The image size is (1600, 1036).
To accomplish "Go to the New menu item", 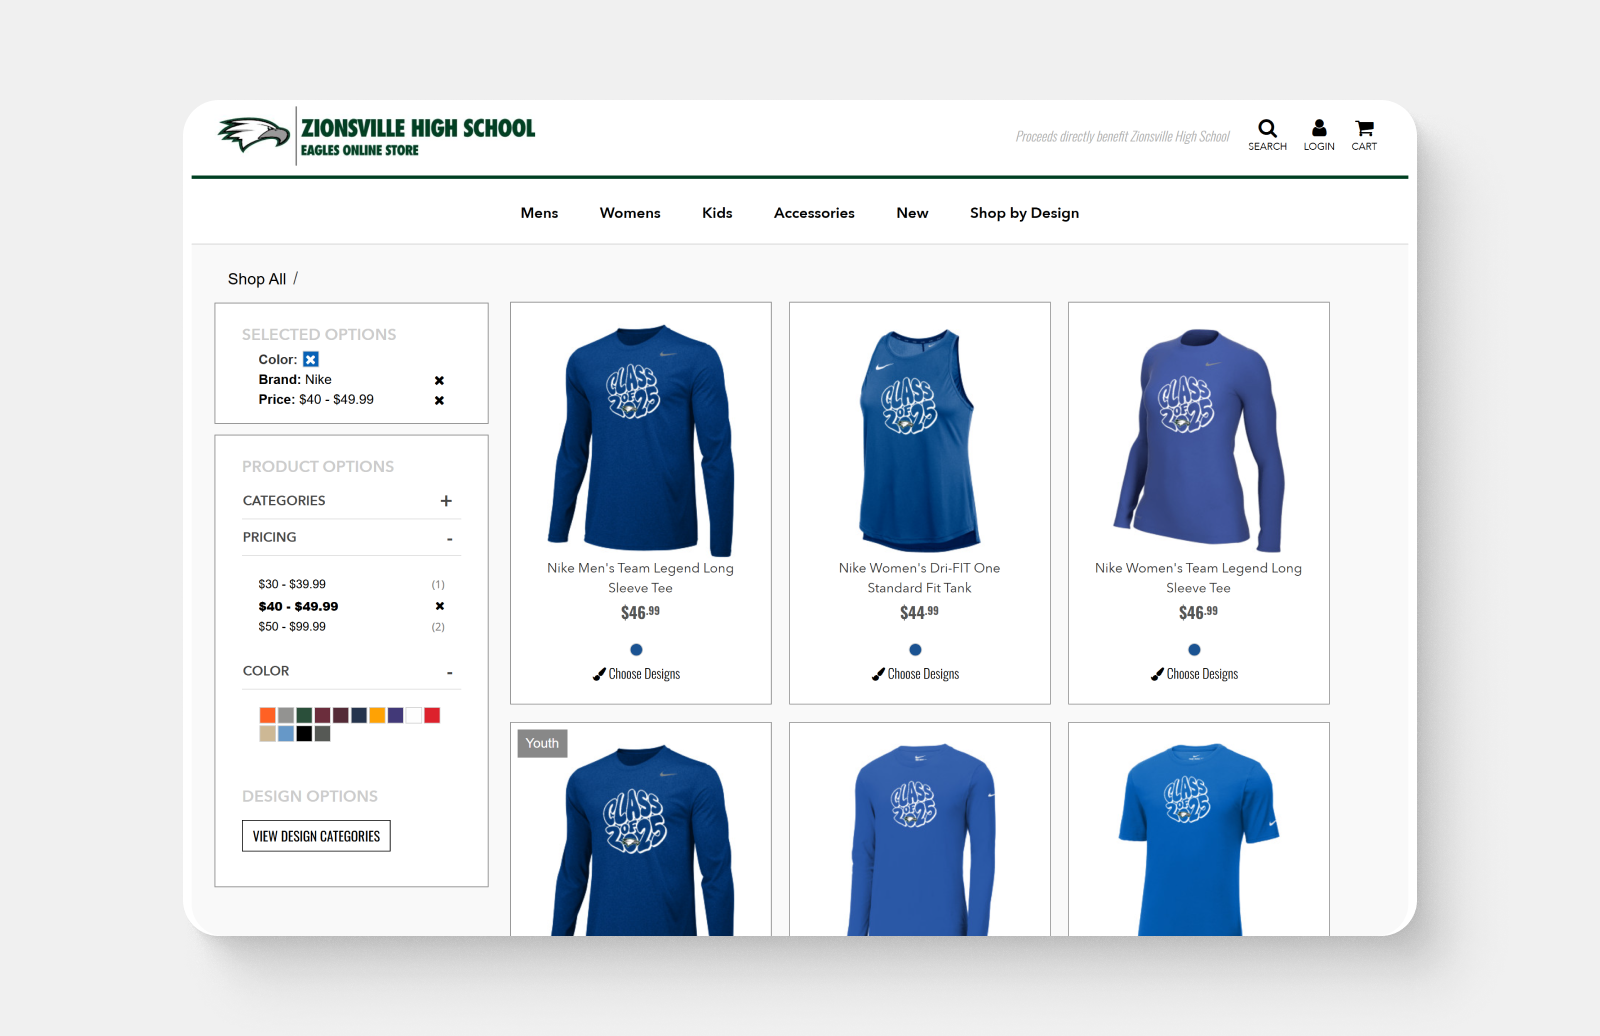I will click(912, 213).
